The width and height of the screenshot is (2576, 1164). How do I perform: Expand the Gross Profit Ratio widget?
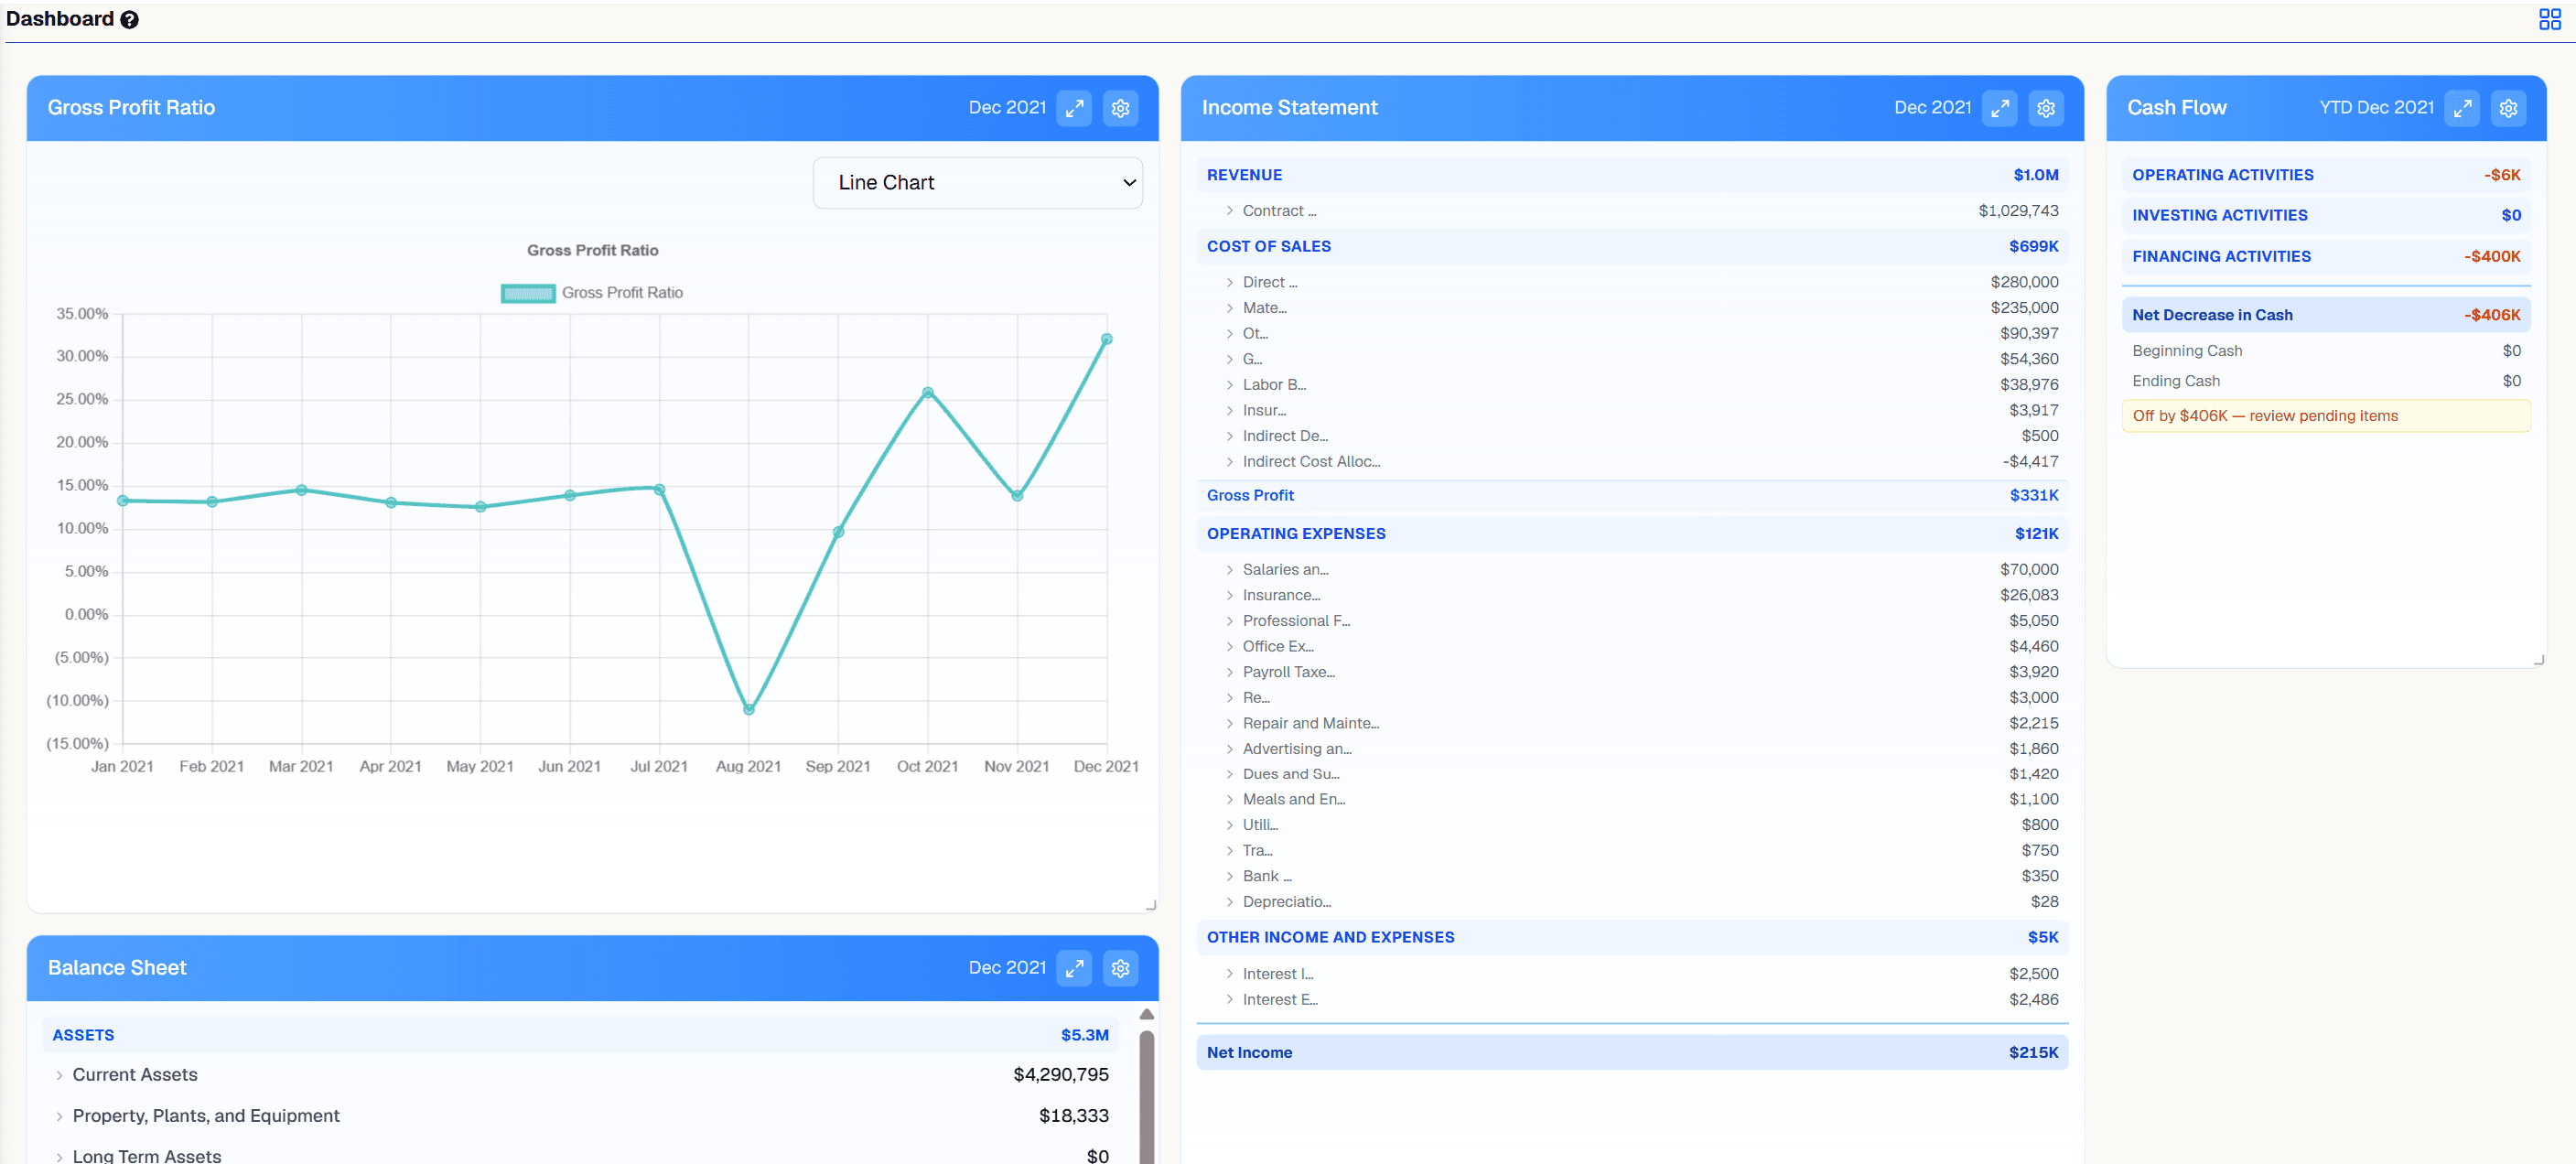tap(1074, 108)
